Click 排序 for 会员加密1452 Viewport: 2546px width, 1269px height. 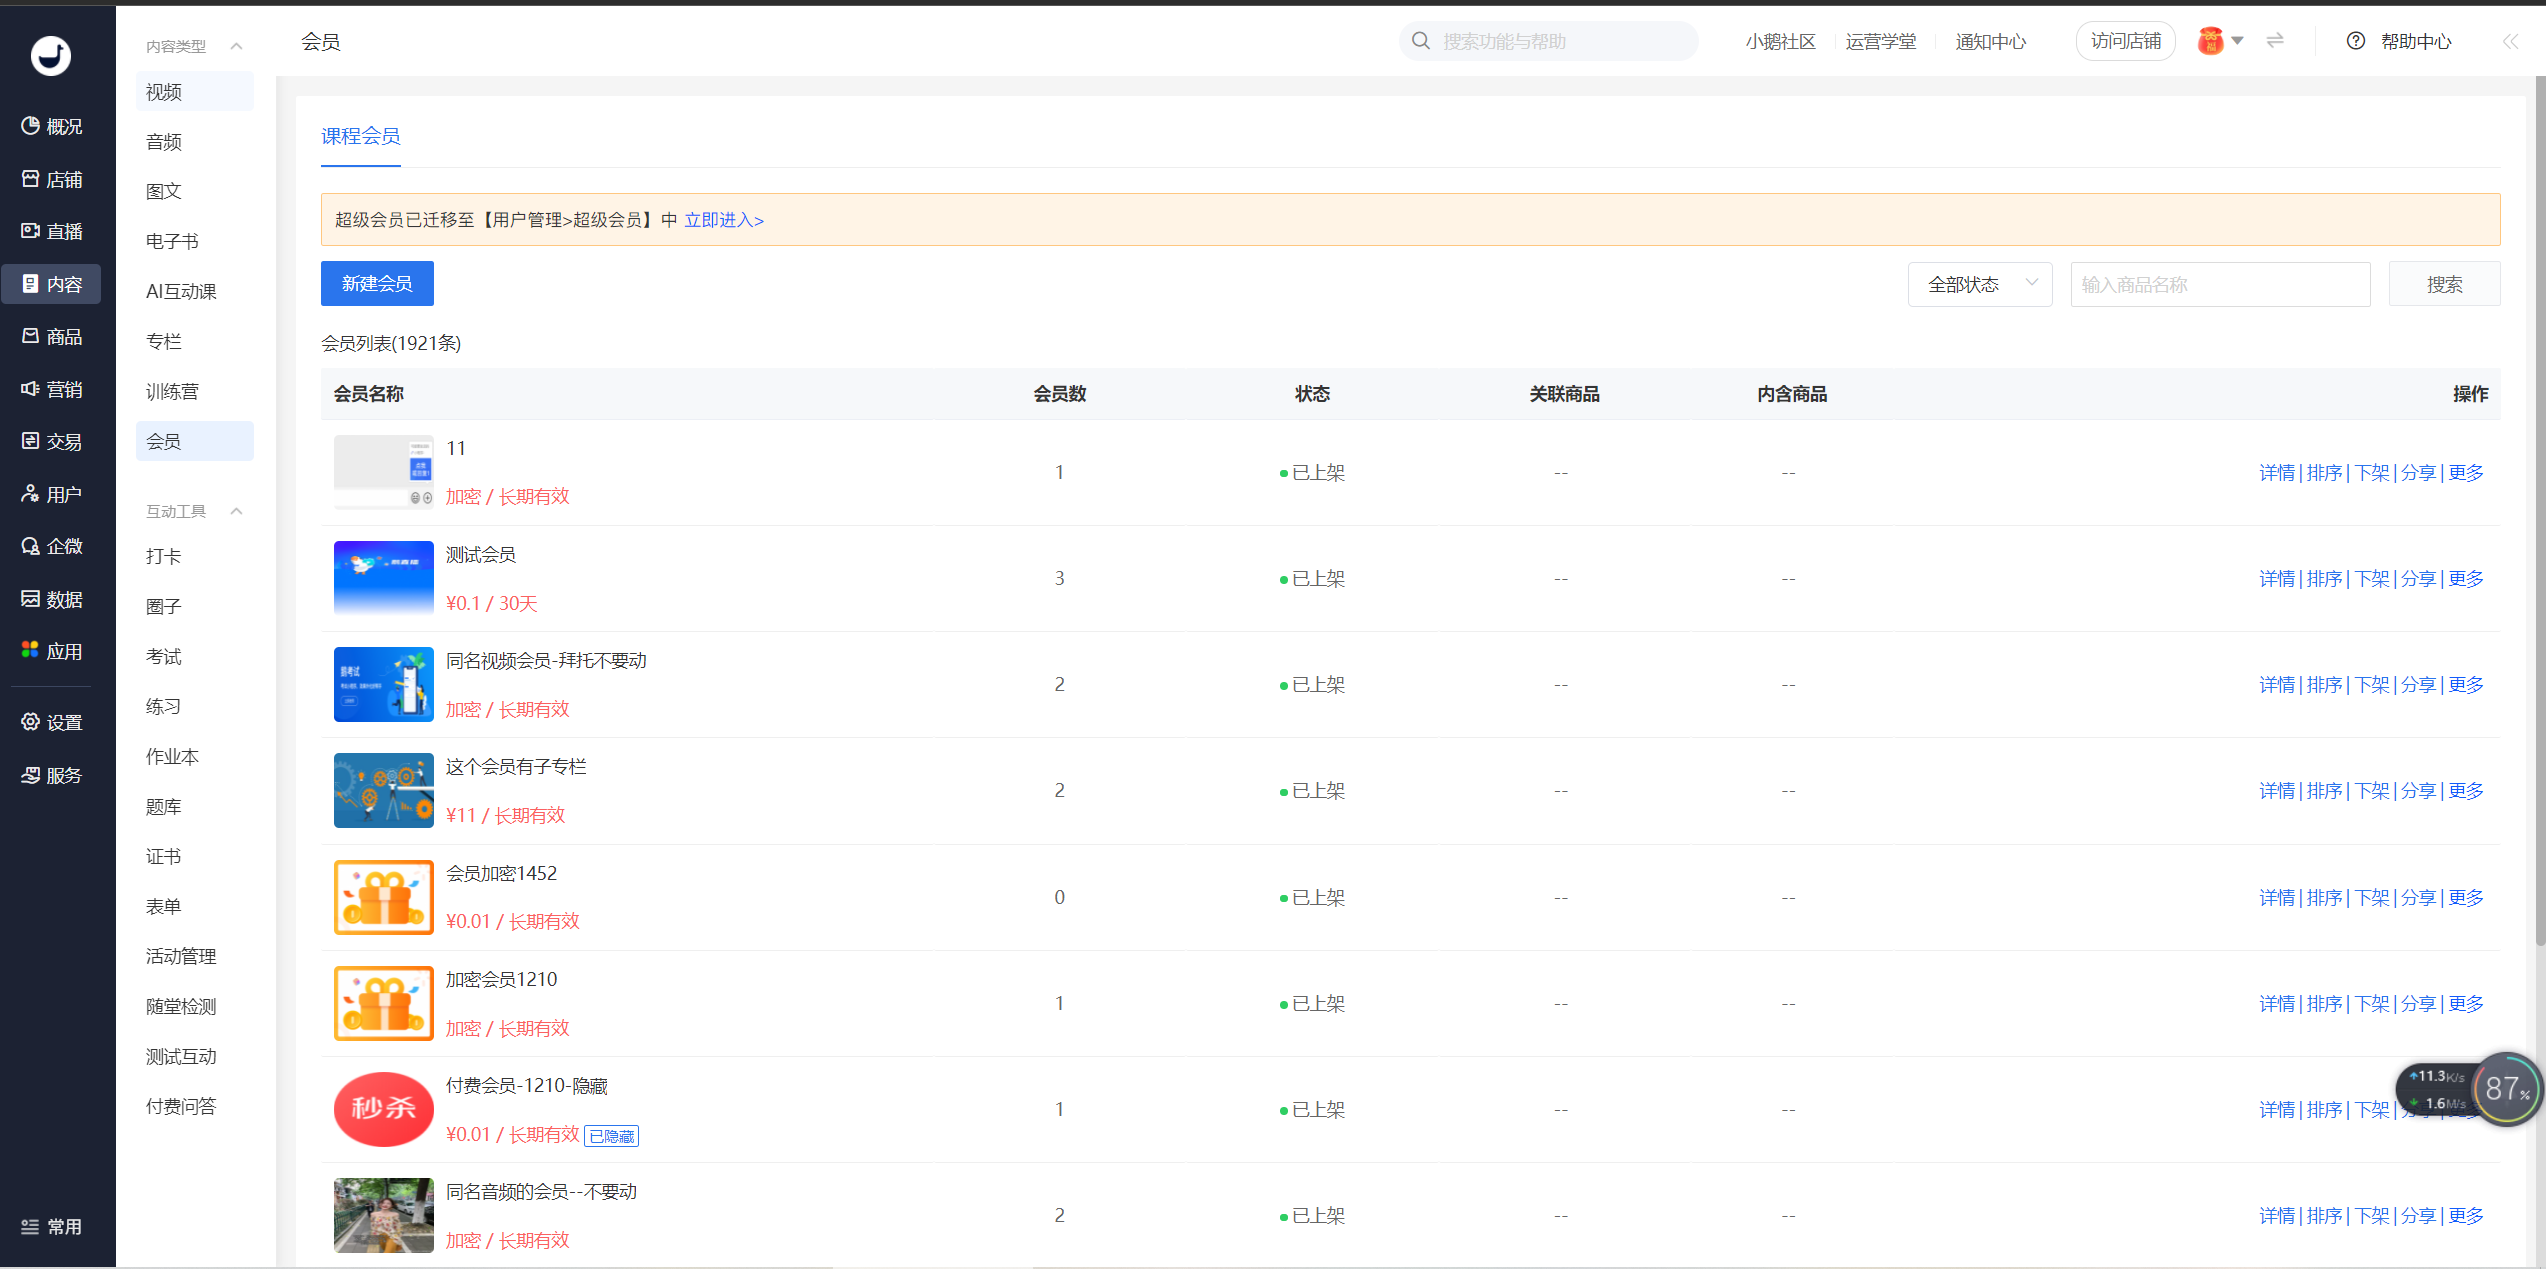click(x=2324, y=898)
